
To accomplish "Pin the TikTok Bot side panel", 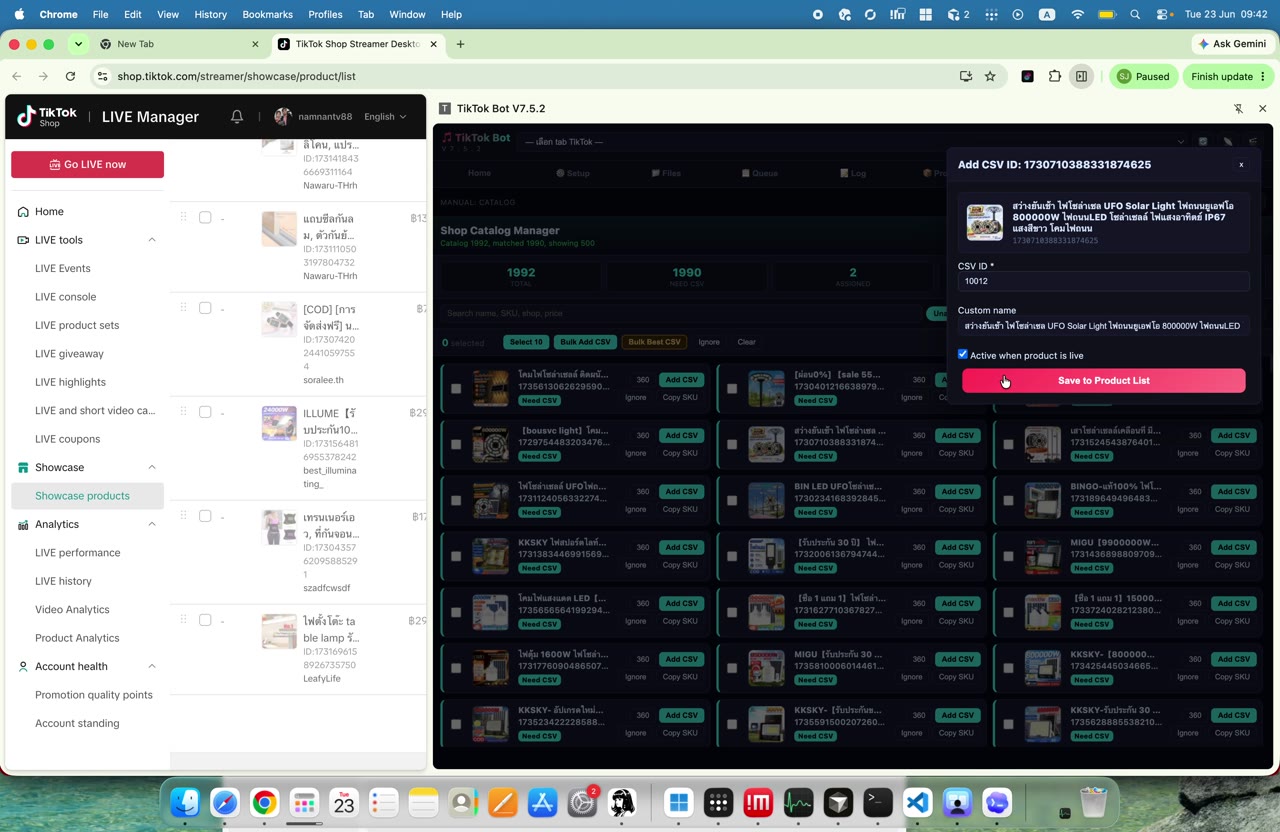I will click(1238, 109).
